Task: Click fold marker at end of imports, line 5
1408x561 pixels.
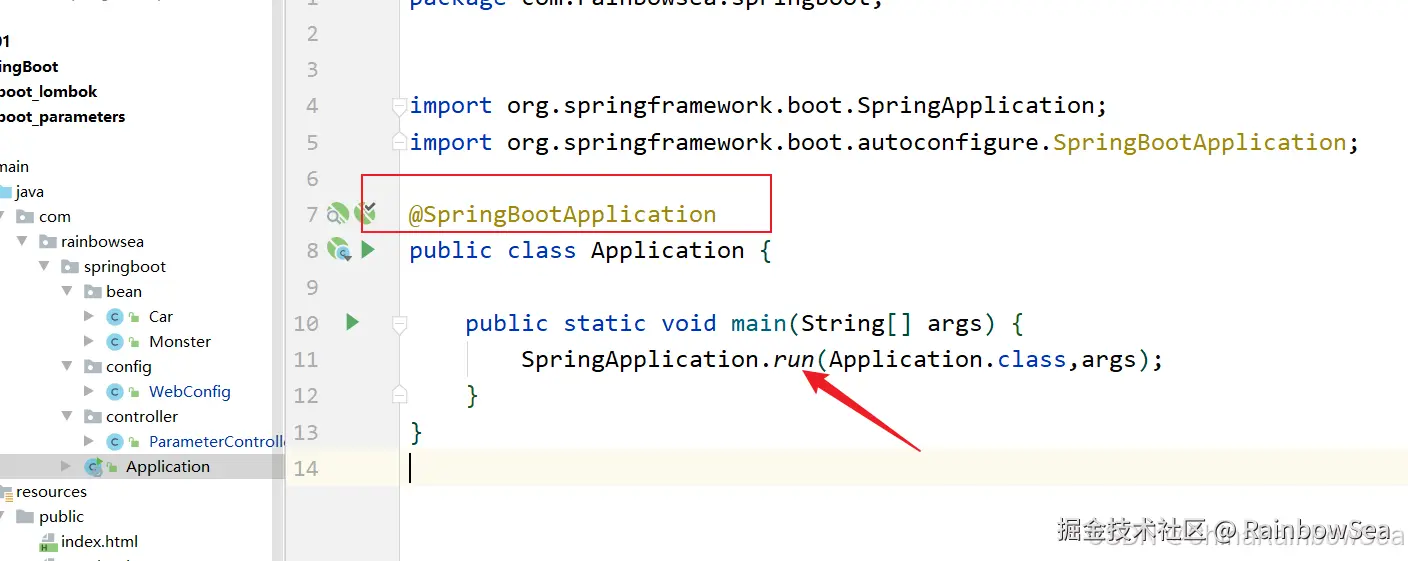Action: [x=400, y=140]
